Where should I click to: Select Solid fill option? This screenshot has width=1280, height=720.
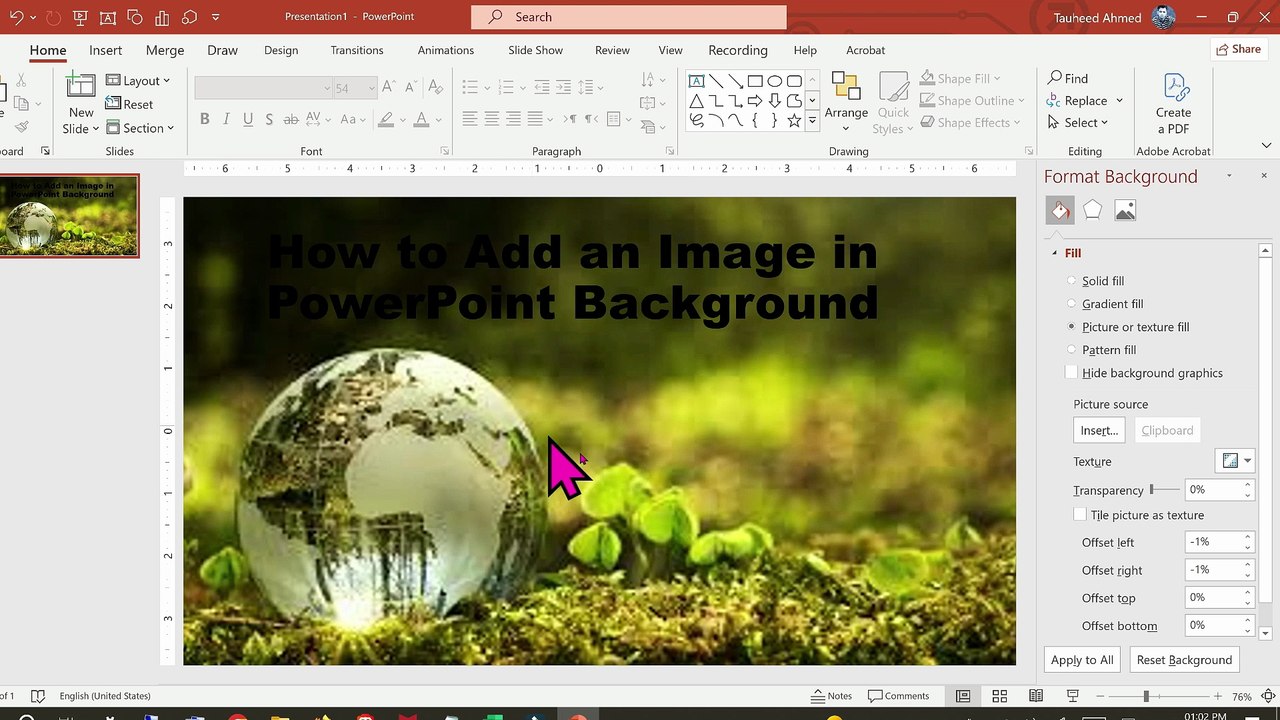pos(1072,281)
